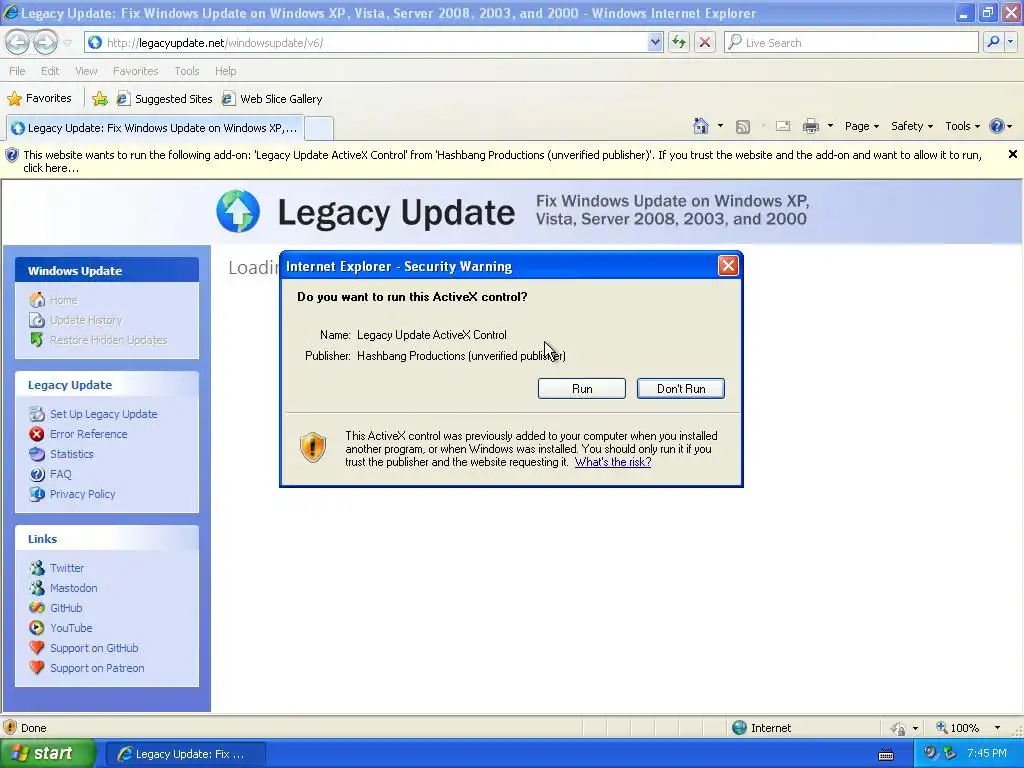
Task: Click the GitHub icon in Links
Action: 37,607
